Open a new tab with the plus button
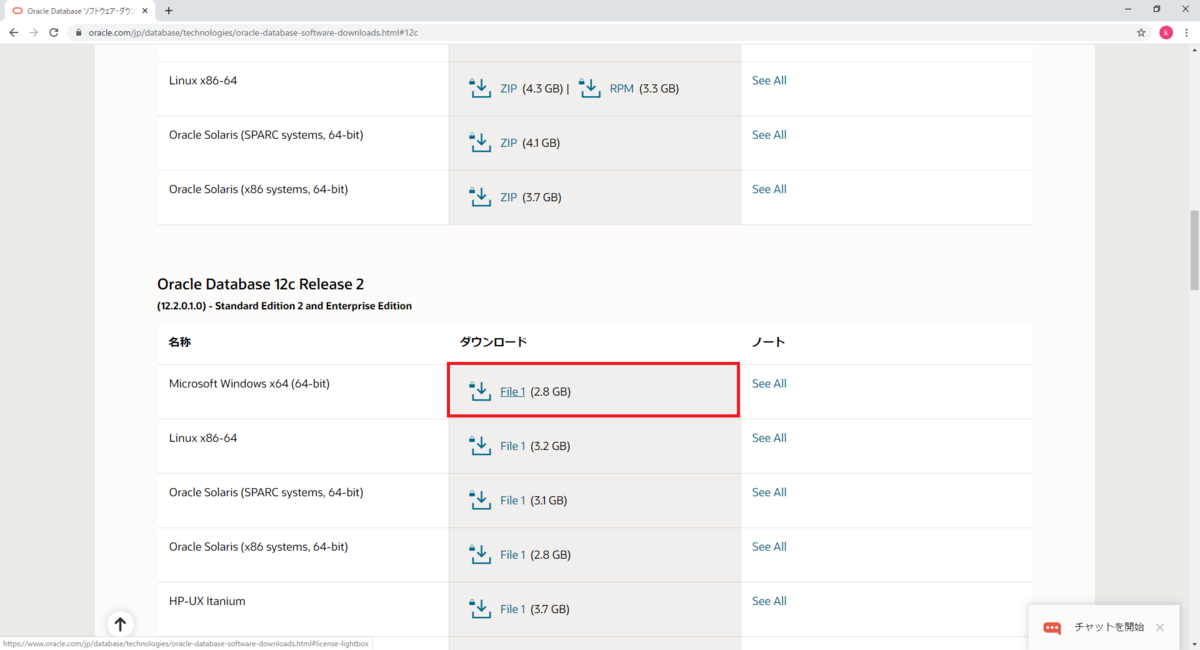 coord(168,10)
